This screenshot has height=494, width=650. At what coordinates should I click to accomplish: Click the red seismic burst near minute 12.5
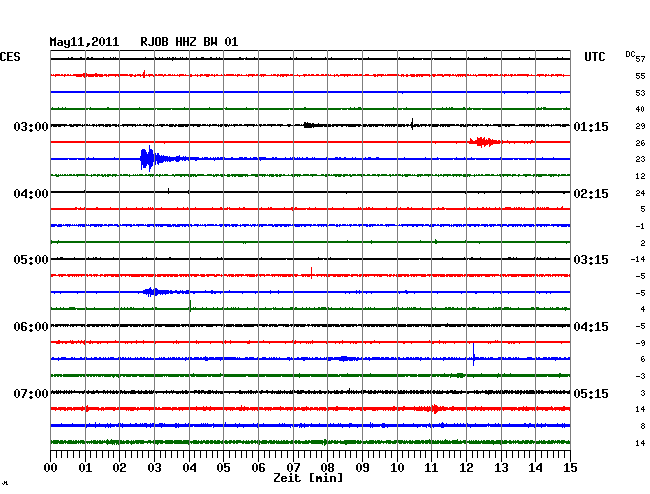pos(484,142)
